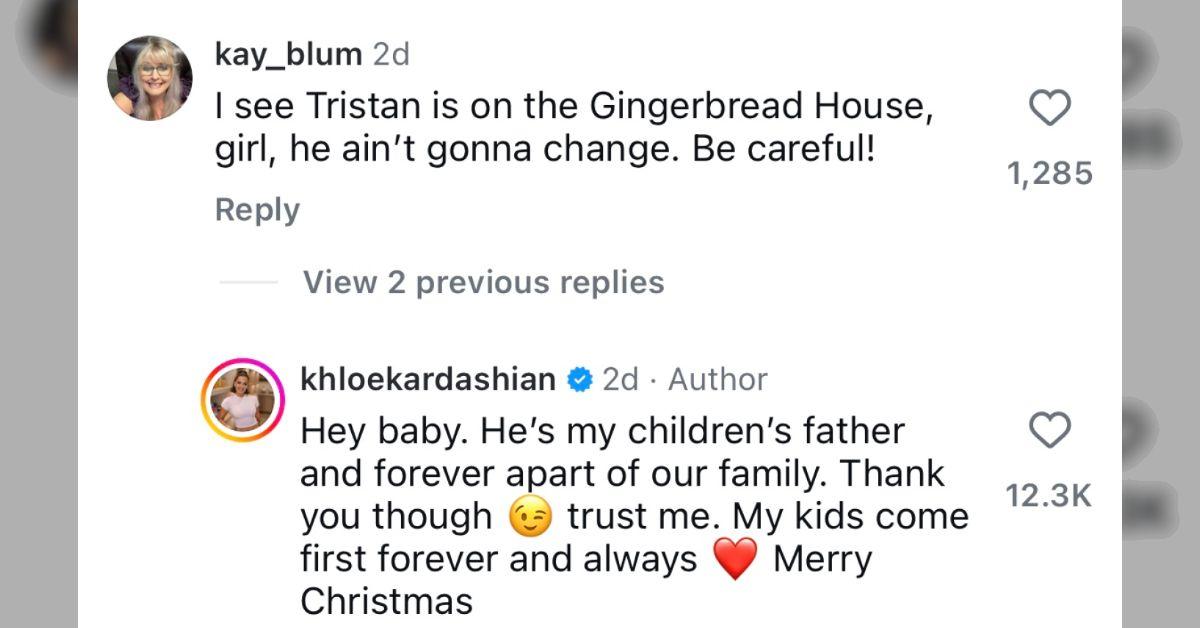Click the blue verified badge next to khloekardashian

[581, 380]
